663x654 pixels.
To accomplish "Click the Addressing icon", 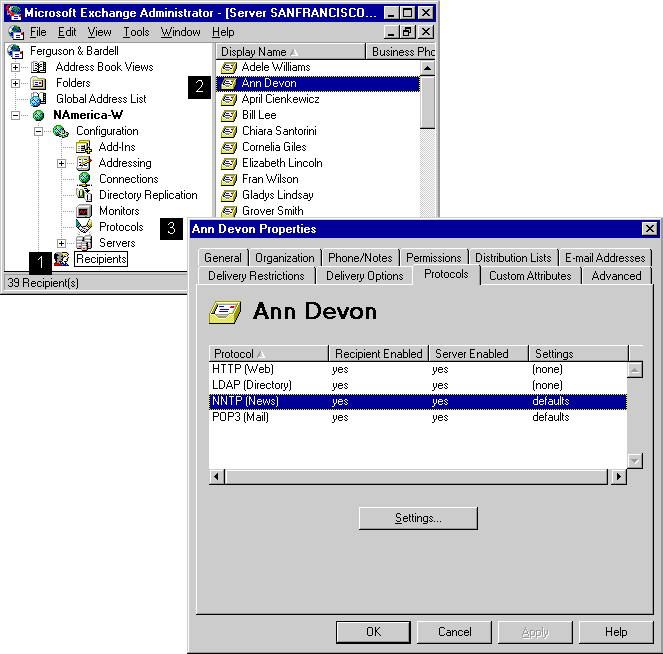I will (x=84, y=163).
